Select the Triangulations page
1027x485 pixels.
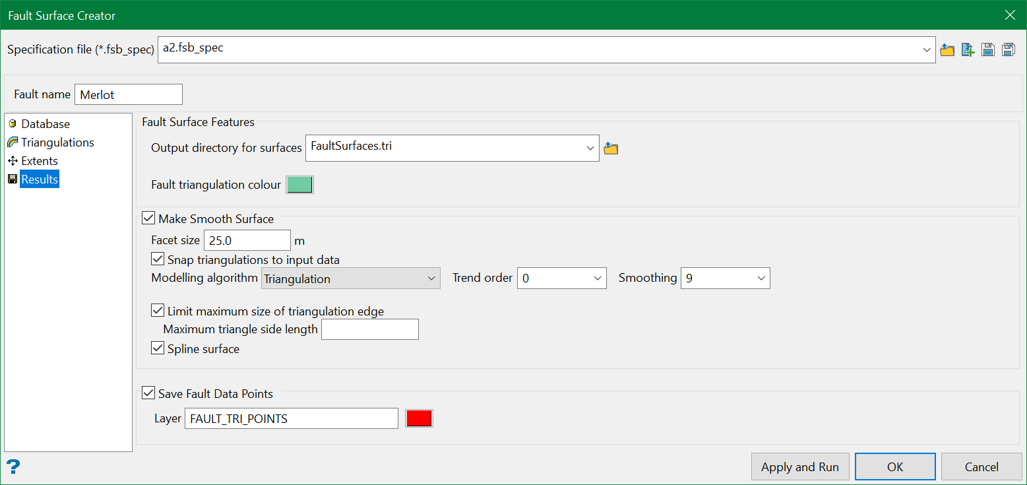coord(58,142)
